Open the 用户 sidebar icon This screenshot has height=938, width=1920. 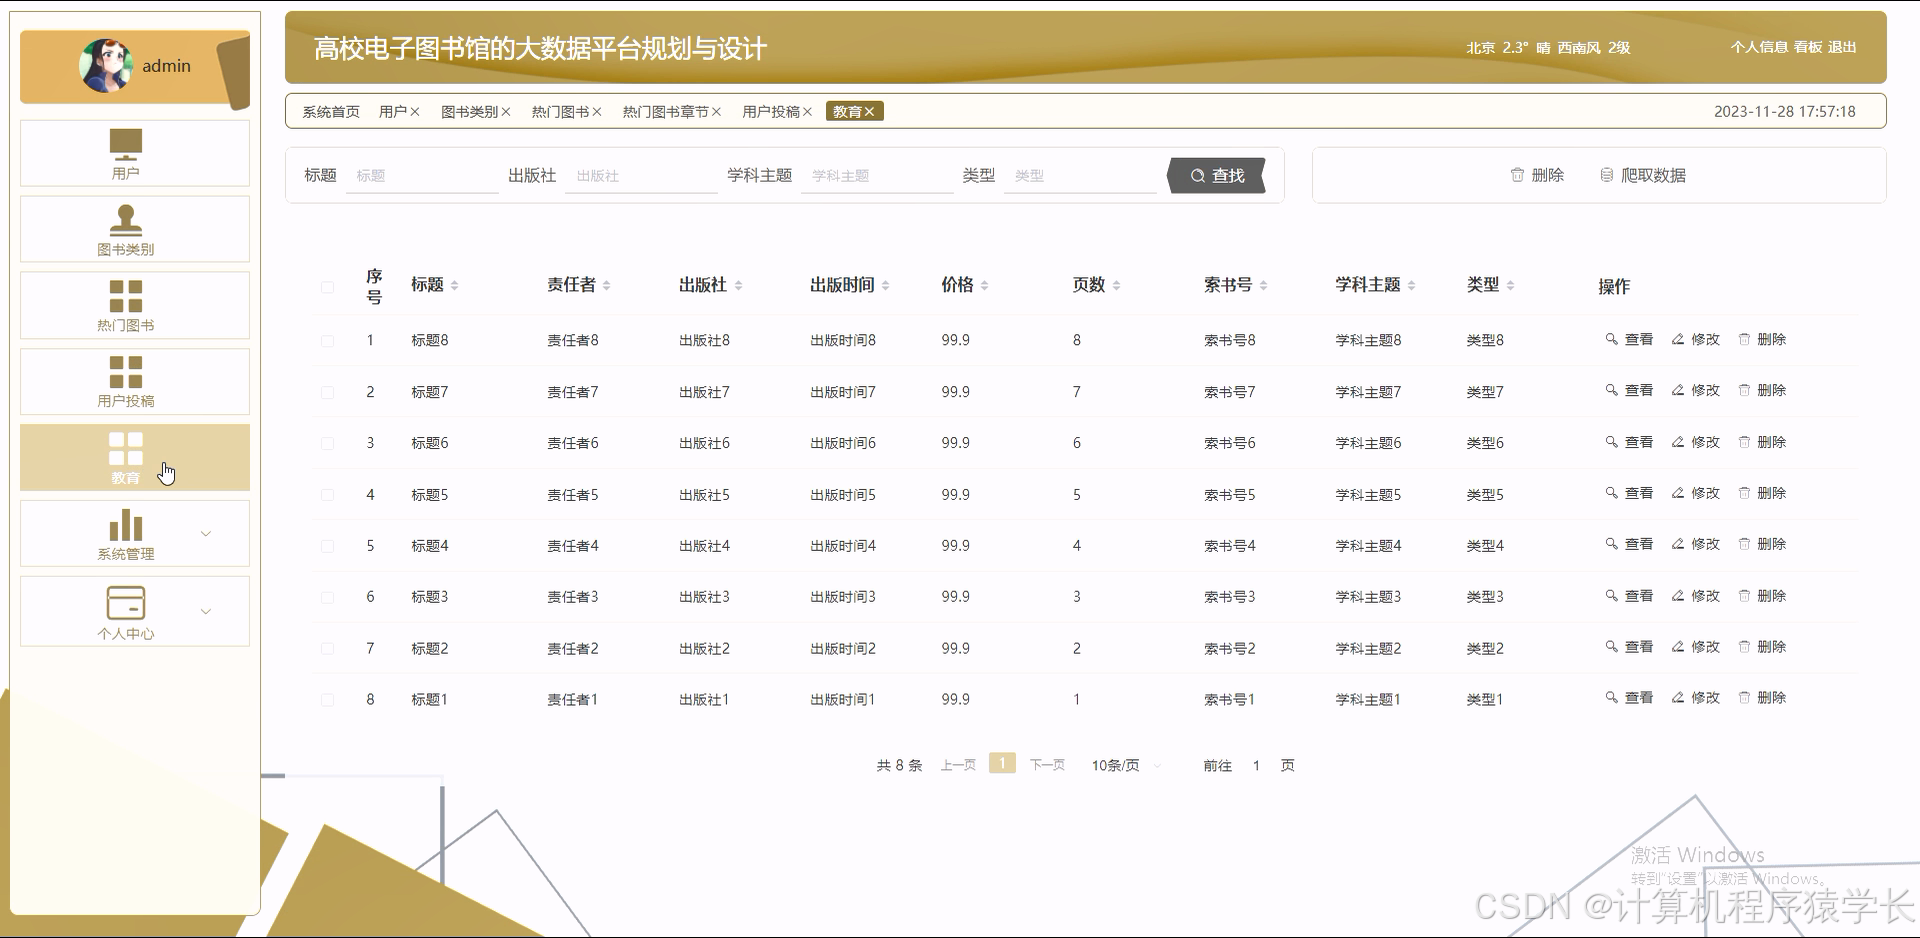tap(126, 145)
